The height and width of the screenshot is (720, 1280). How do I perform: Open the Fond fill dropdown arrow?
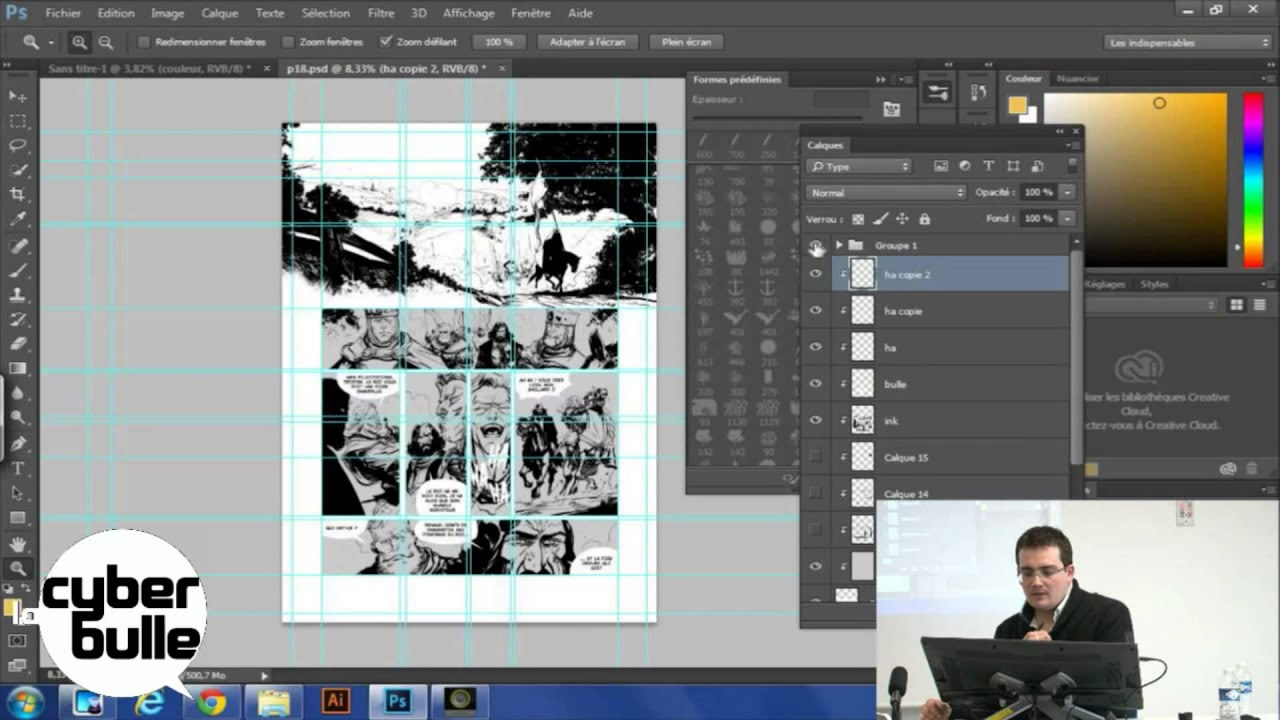click(1067, 218)
